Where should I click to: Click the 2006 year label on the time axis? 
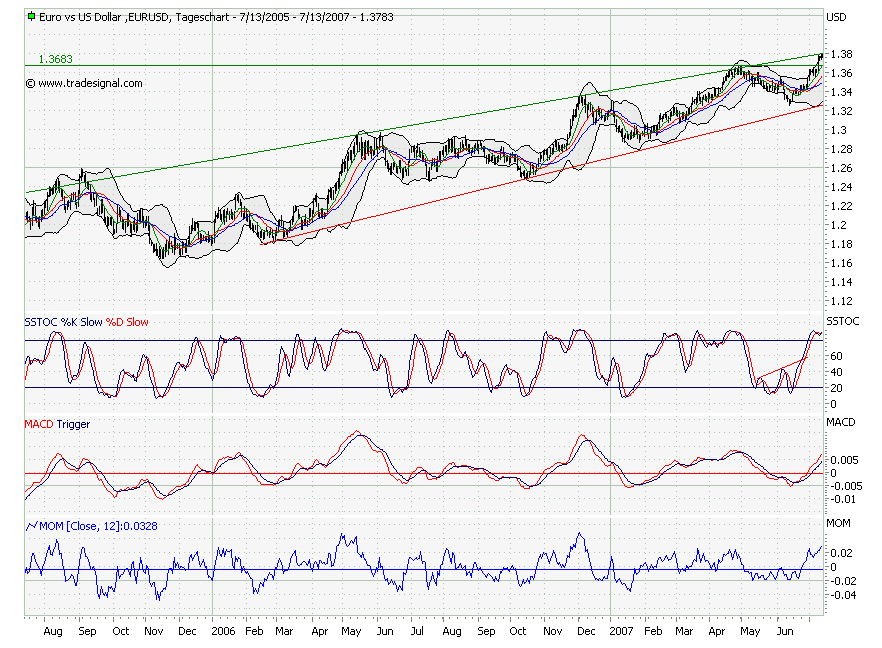point(223,631)
